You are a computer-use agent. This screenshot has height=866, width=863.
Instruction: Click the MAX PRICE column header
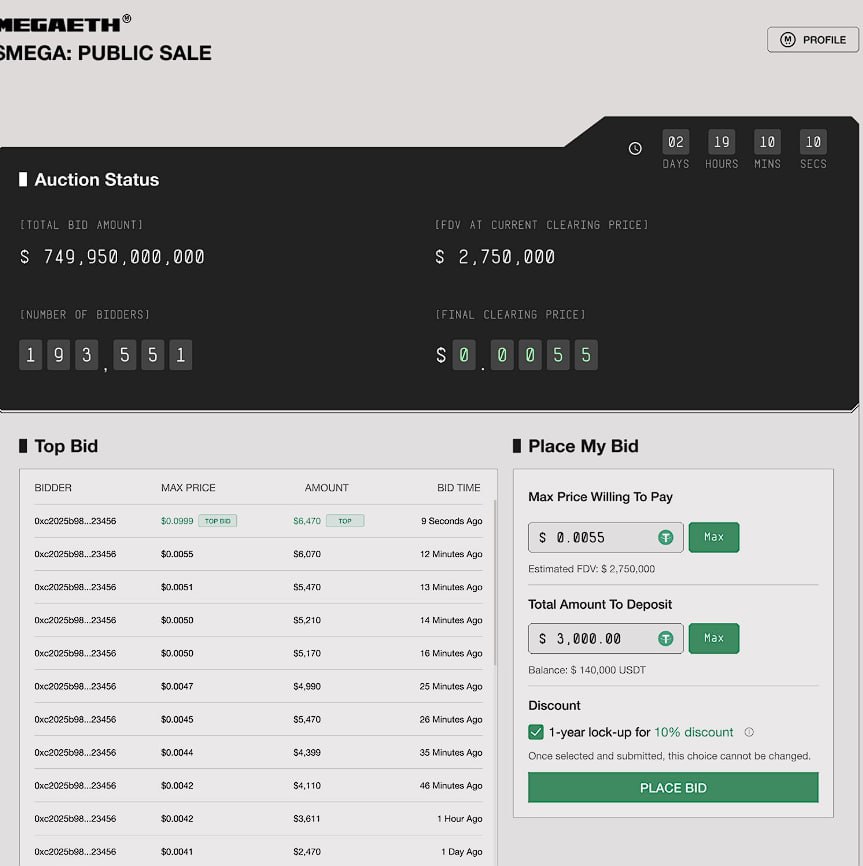click(188, 488)
